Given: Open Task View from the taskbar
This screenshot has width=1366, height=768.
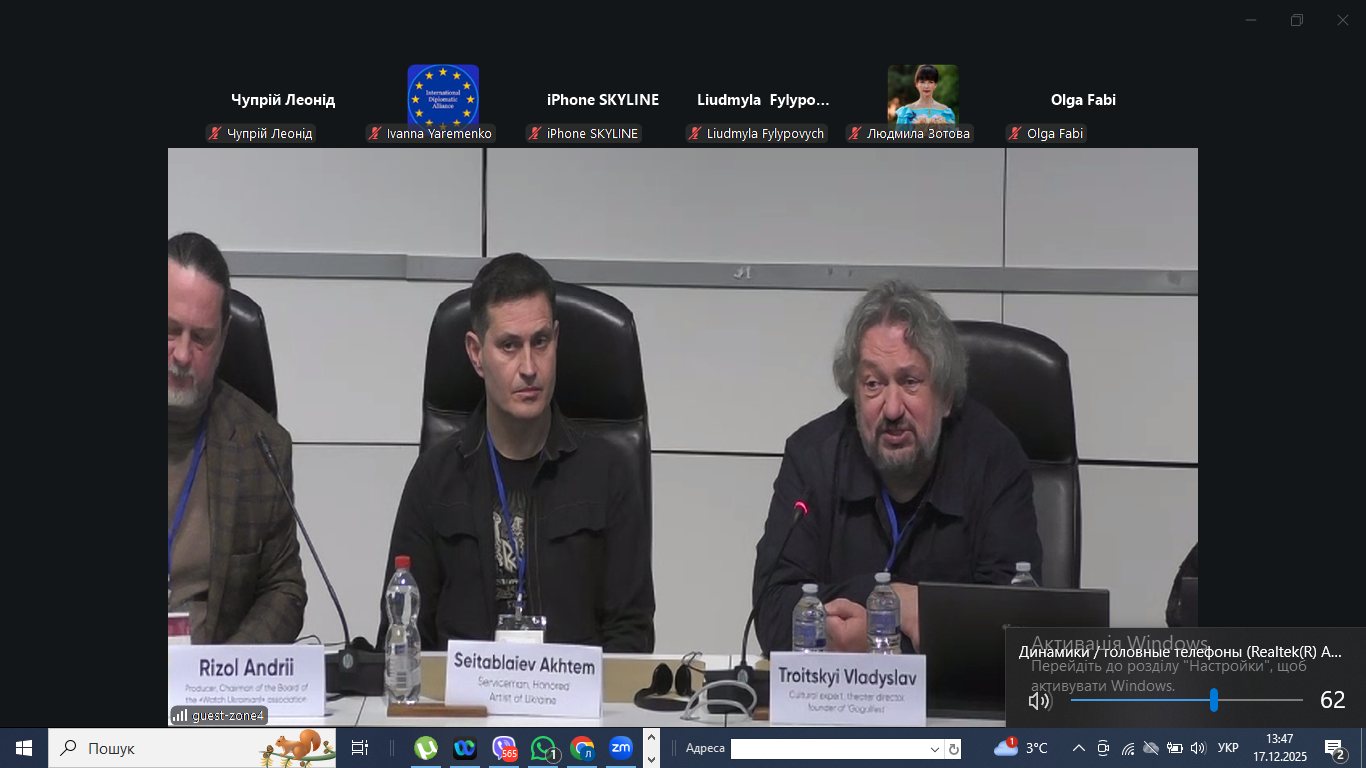Looking at the screenshot, I should [x=360, y=748].
